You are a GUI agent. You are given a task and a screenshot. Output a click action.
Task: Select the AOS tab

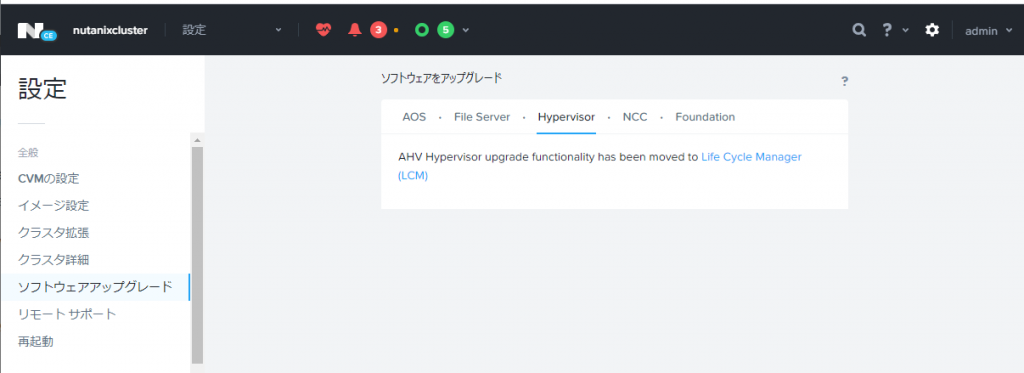[x=414, y=117]
